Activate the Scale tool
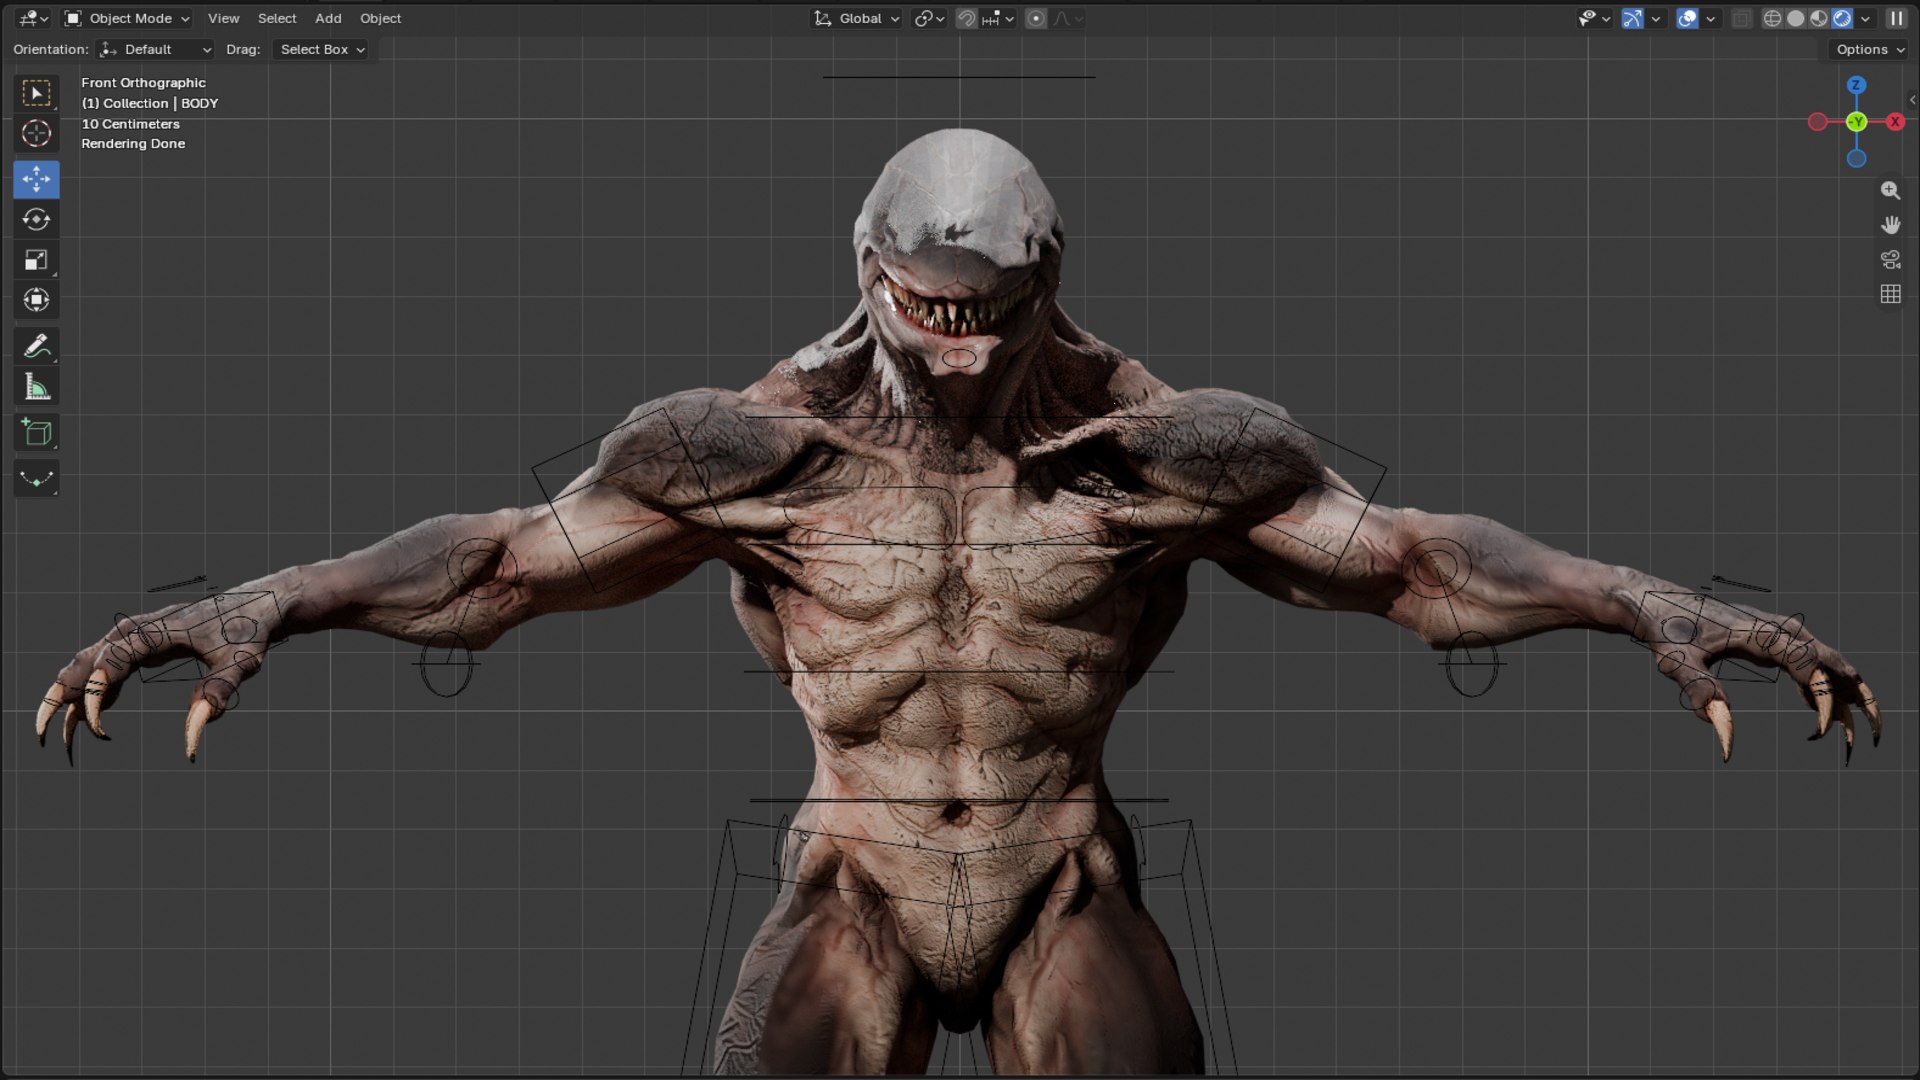Viewport: 1920px width, 1080px height. pos(36,260)
